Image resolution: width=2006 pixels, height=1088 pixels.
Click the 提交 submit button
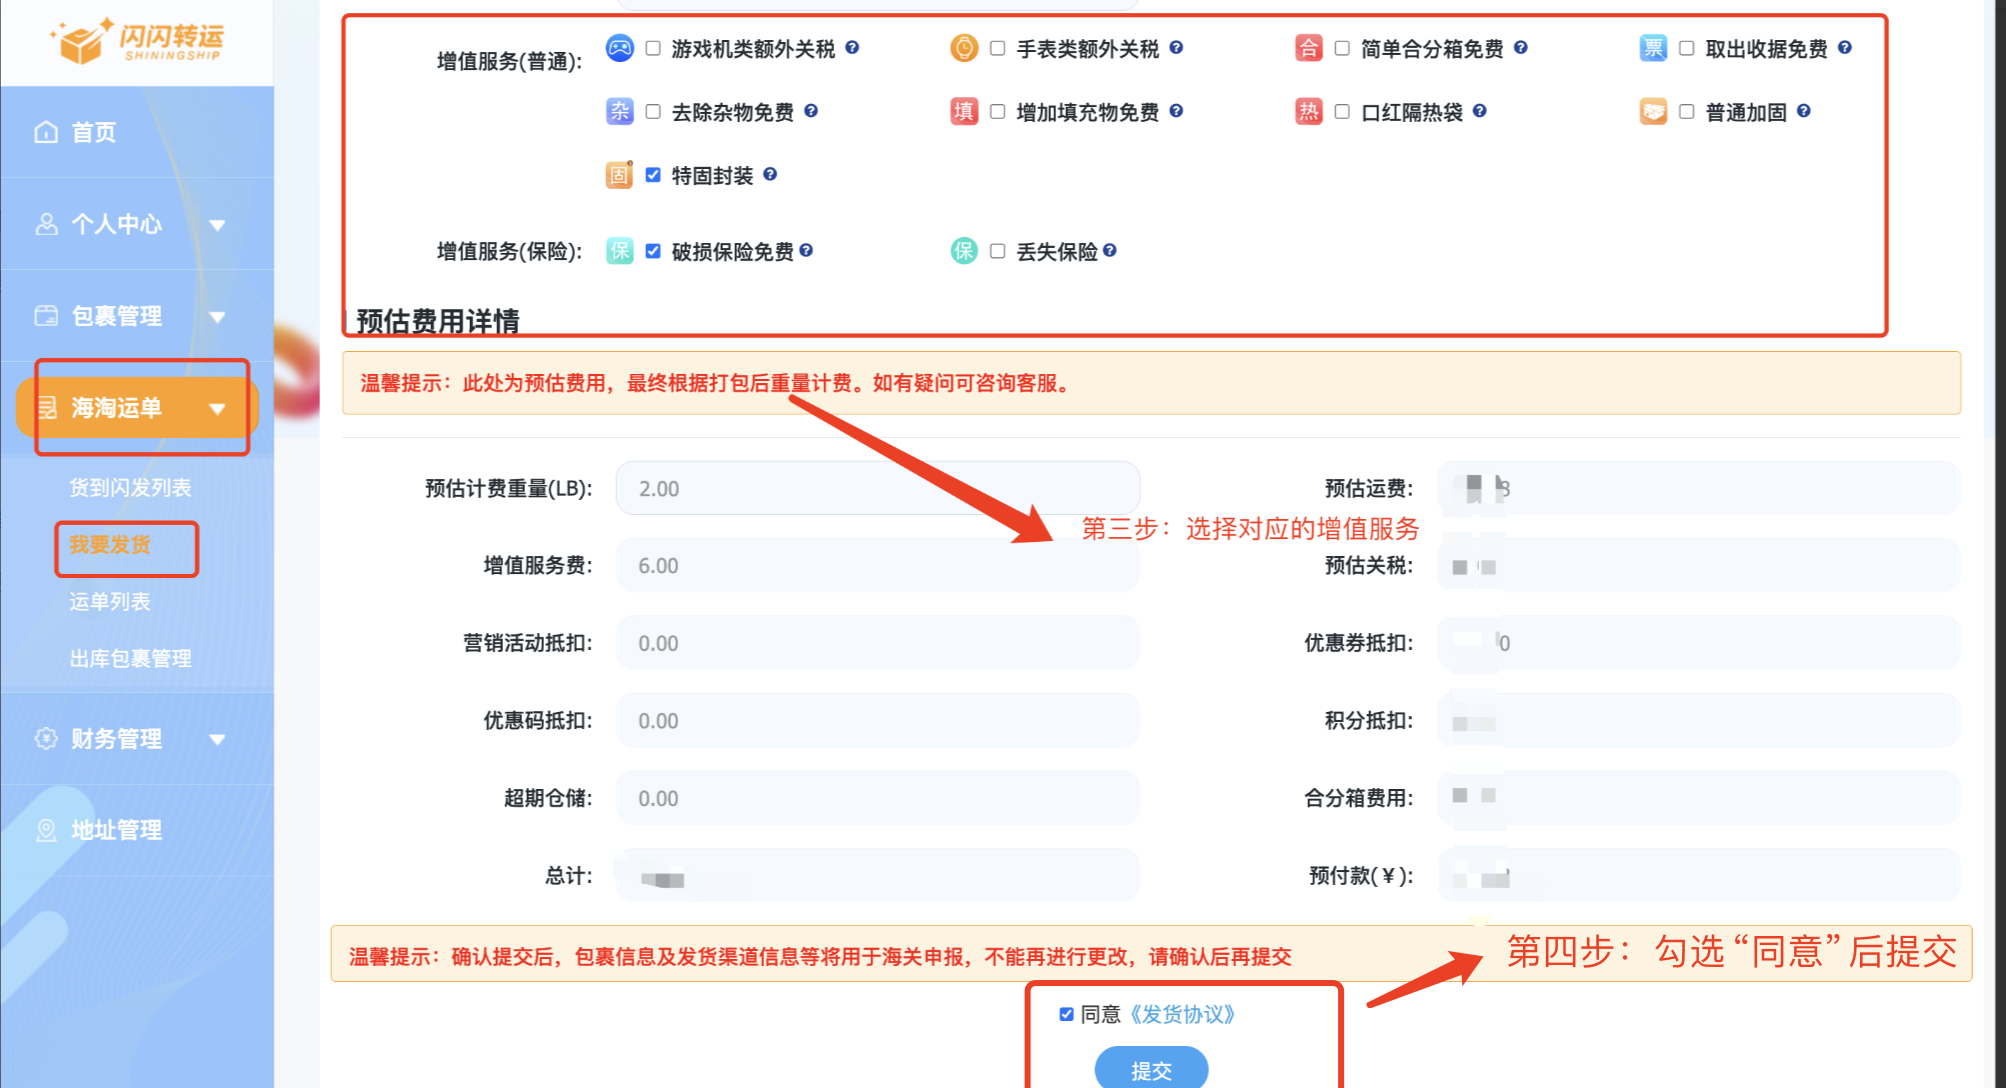click(1150, 1069)
